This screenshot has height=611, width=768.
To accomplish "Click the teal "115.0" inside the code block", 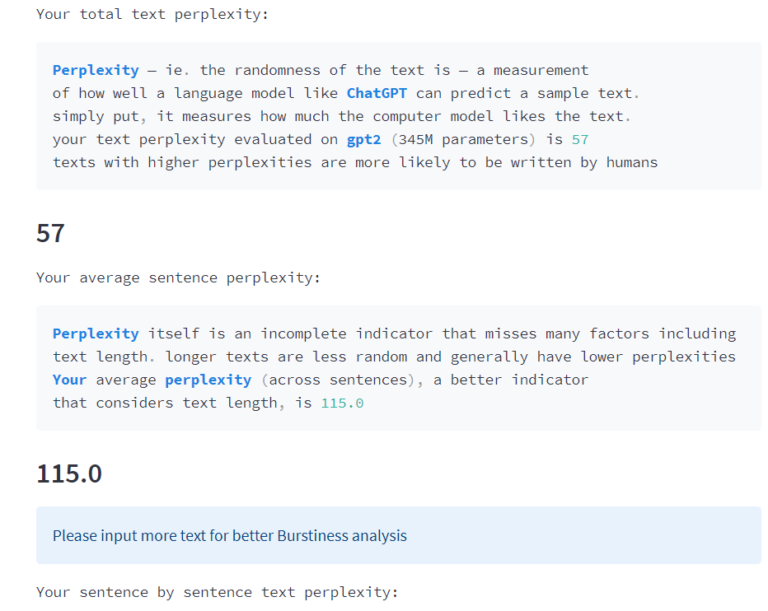I will 342,403.
